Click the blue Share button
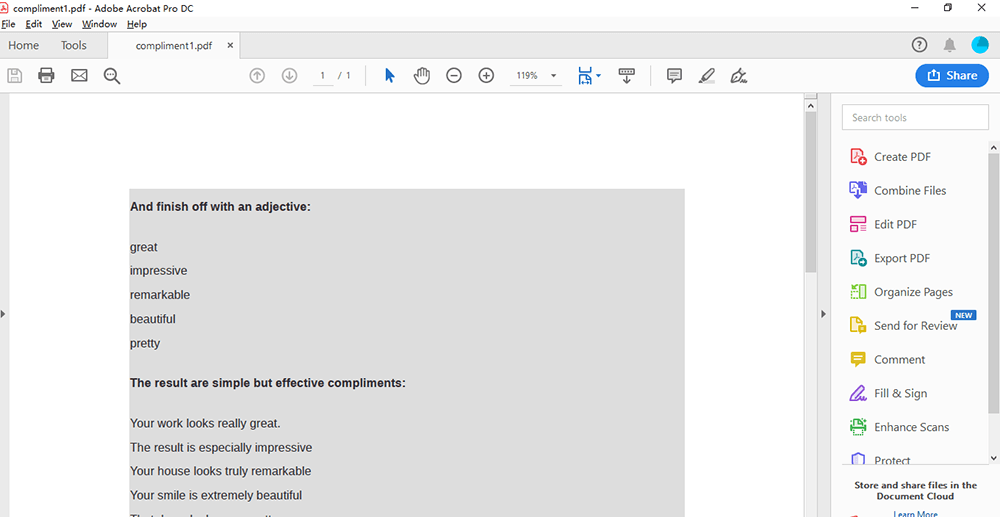The width and height of the screenshot is (1000, 517). click(x=952, y=76)
